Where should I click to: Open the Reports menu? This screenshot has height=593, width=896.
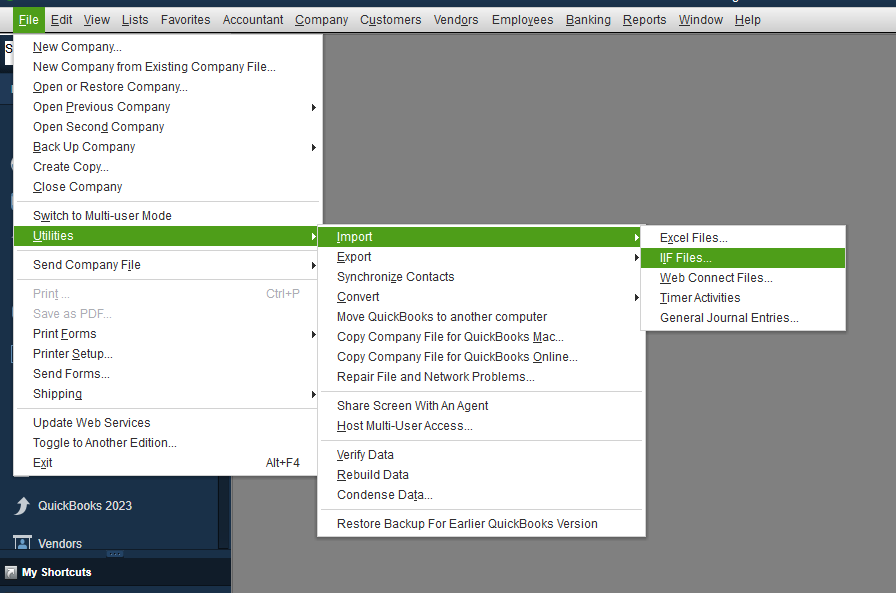tap(644, 20)
